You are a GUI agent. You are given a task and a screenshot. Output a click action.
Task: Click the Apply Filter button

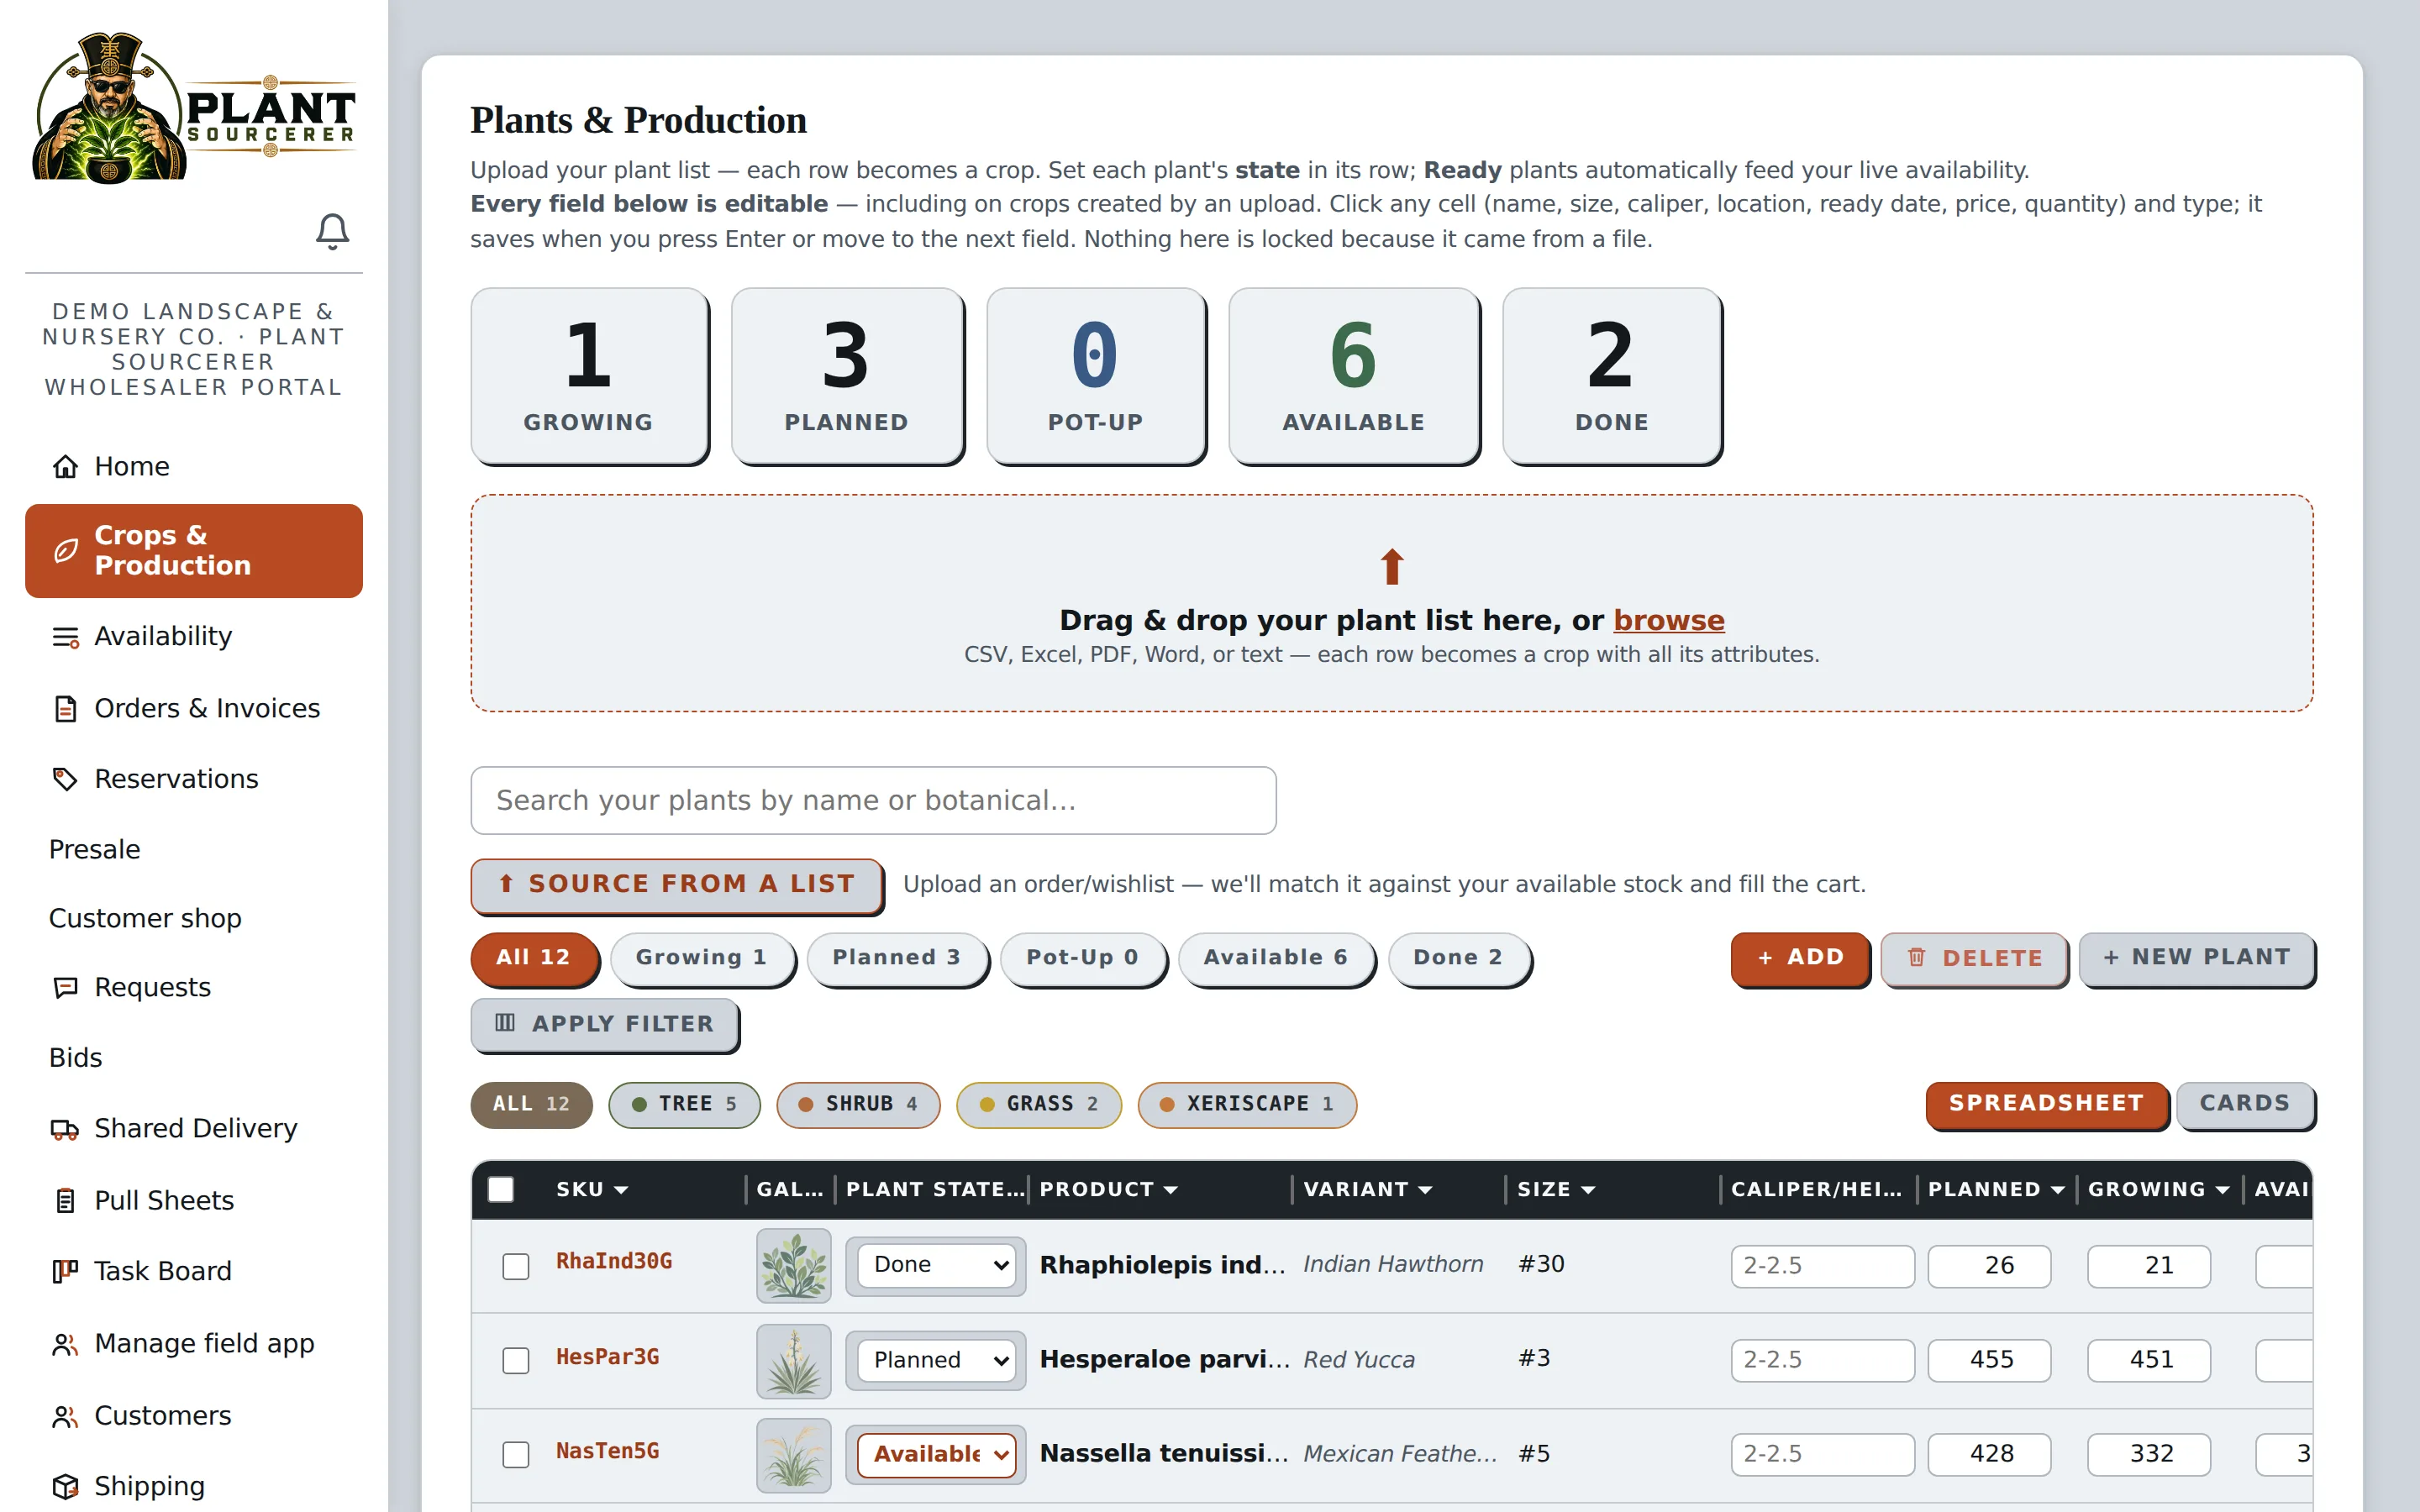tap(604, 1023)
